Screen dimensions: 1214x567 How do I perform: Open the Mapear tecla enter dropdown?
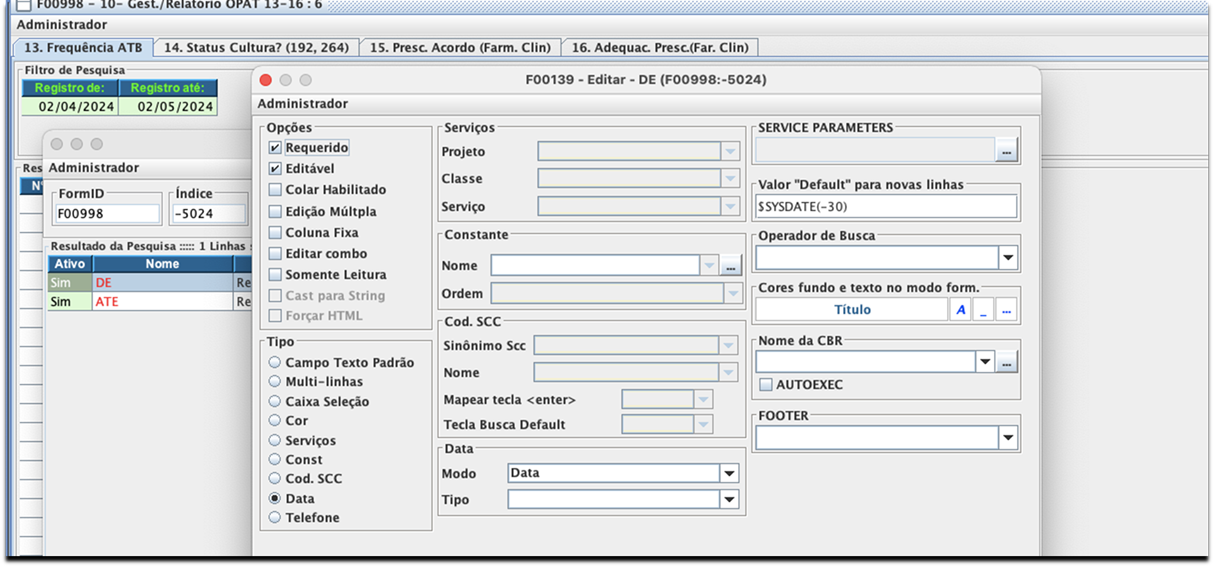tap(705, 400)
